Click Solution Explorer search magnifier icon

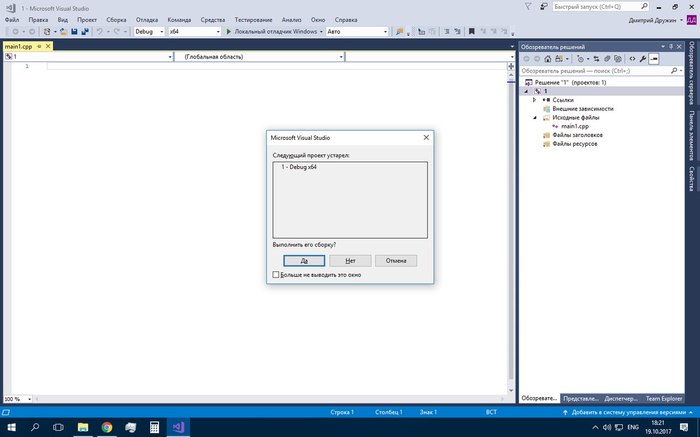tap(674, 71)
